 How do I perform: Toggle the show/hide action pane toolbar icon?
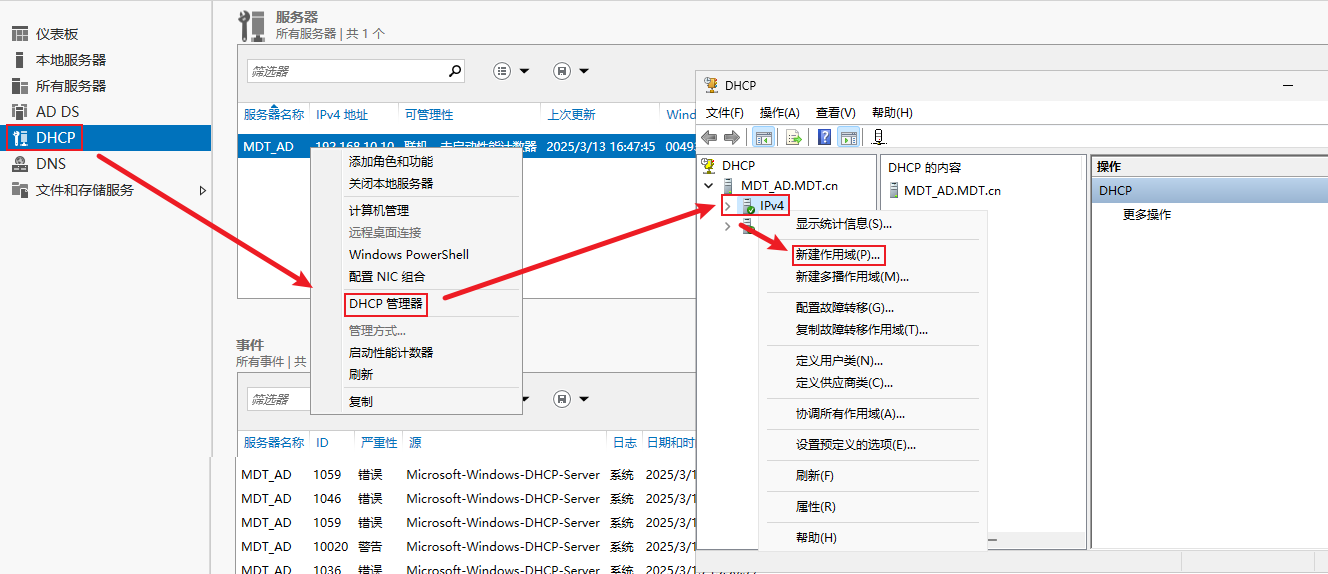coord(849,137)
